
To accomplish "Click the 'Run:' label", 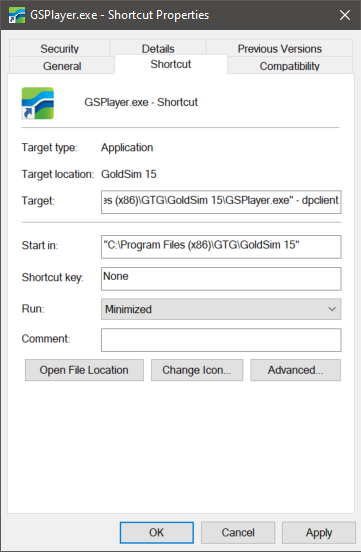I will (x=33, y=309).
